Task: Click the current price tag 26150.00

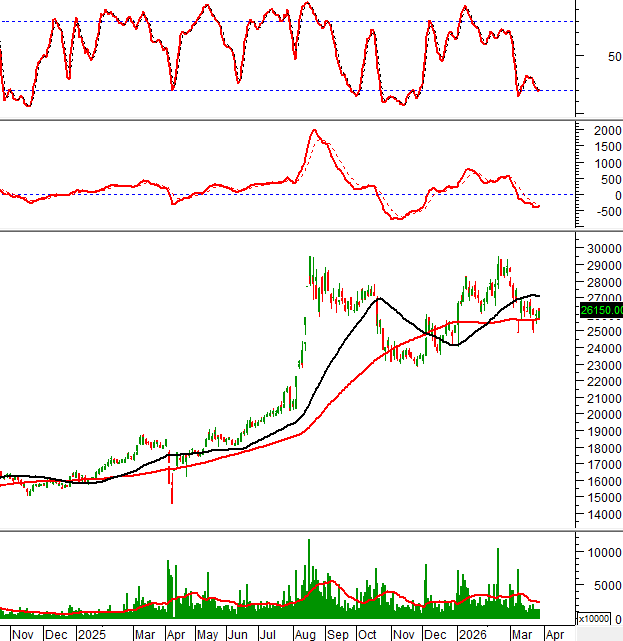Action: point(600,310)
